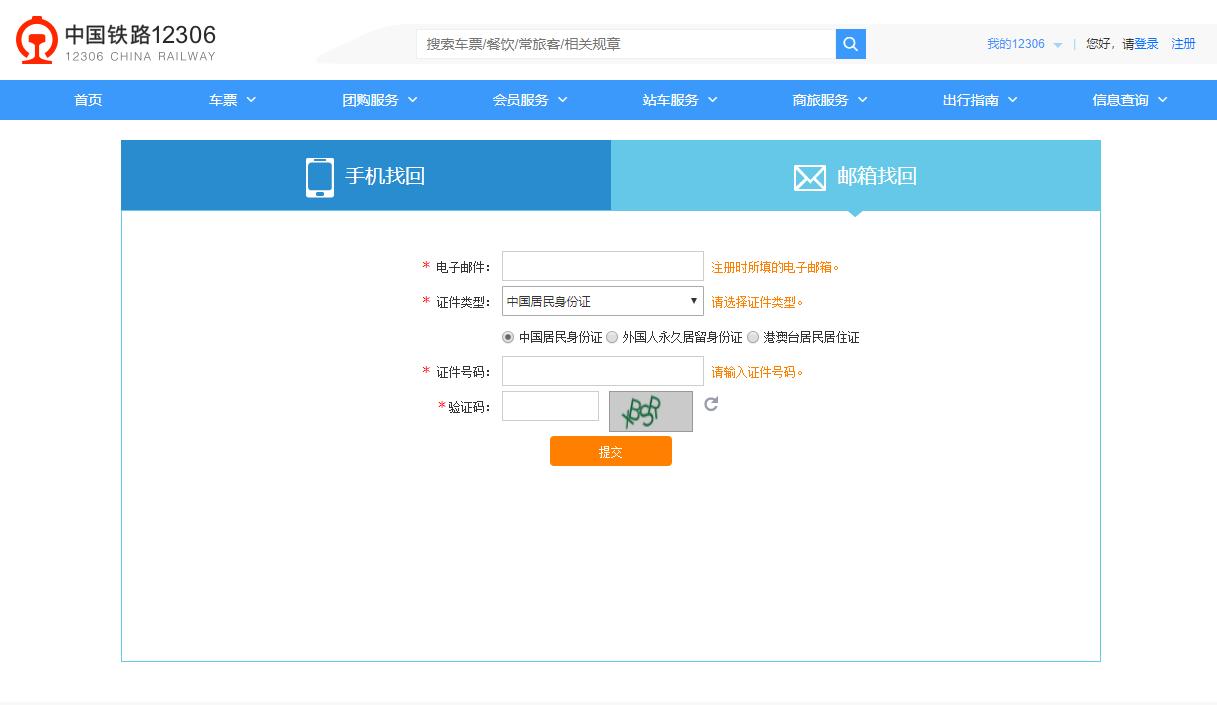Refresh the captcha image
The width and height of the screenshot is (1217, 705).
pyautogui.click(x=710, y=405)
